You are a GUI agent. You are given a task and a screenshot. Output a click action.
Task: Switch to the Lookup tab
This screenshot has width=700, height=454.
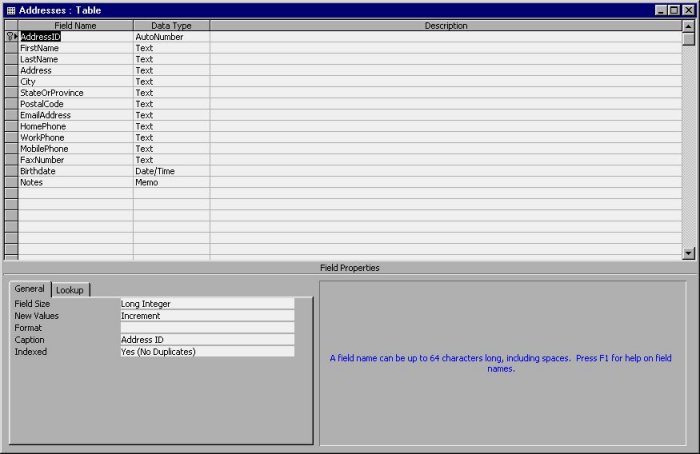tap(70, 290)
